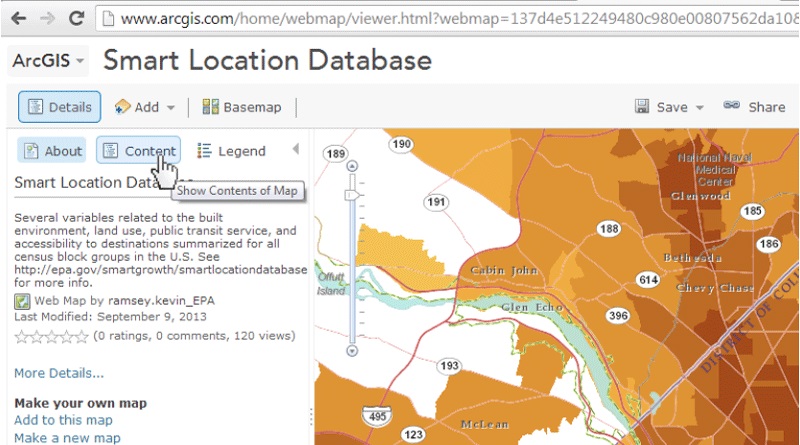Click route marker 185 on map

(753, 211)
